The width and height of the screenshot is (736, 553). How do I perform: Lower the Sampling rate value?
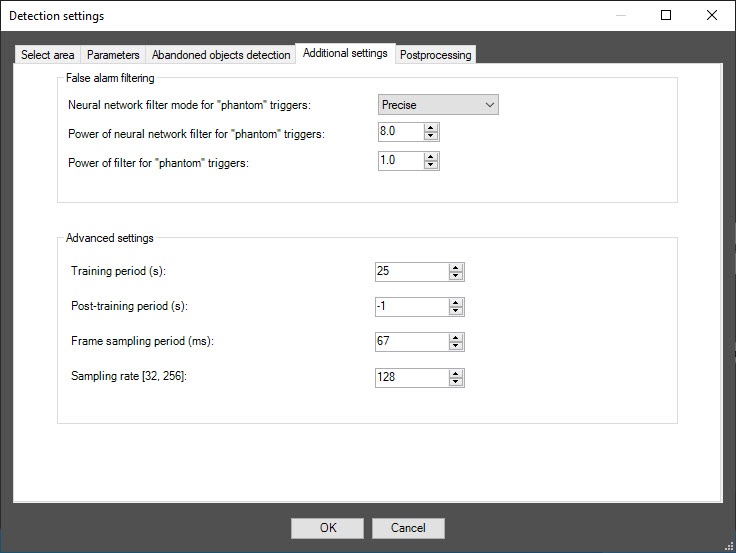click(x=456, y=381)
